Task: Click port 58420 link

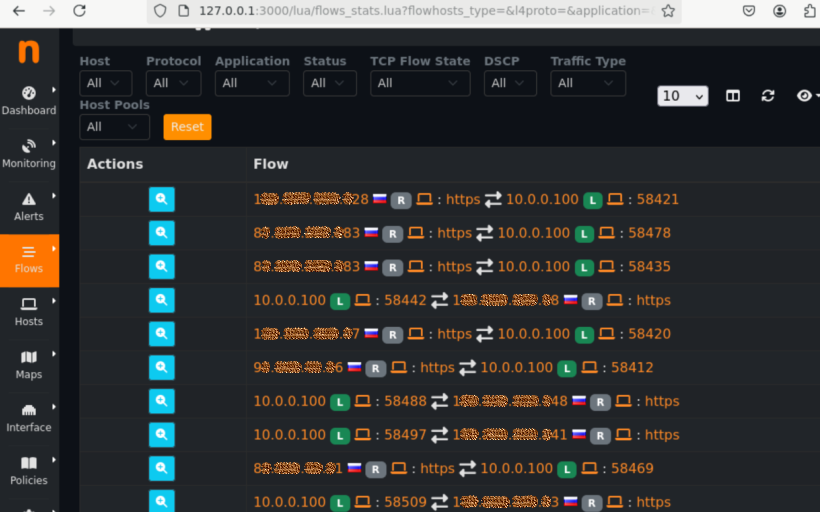Action: click(x=650, y=334)
